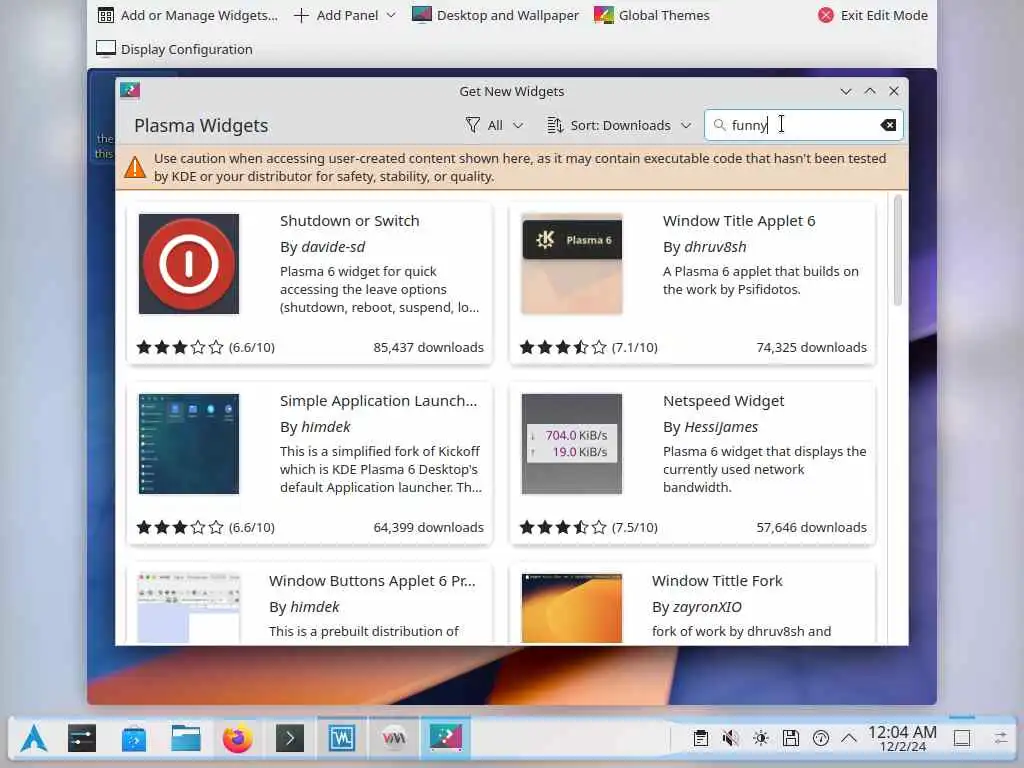The height and width of the screenshot is (768, 1024).
Task: Switch to the system monitor taskbar entry
Action: pos(342,739)
